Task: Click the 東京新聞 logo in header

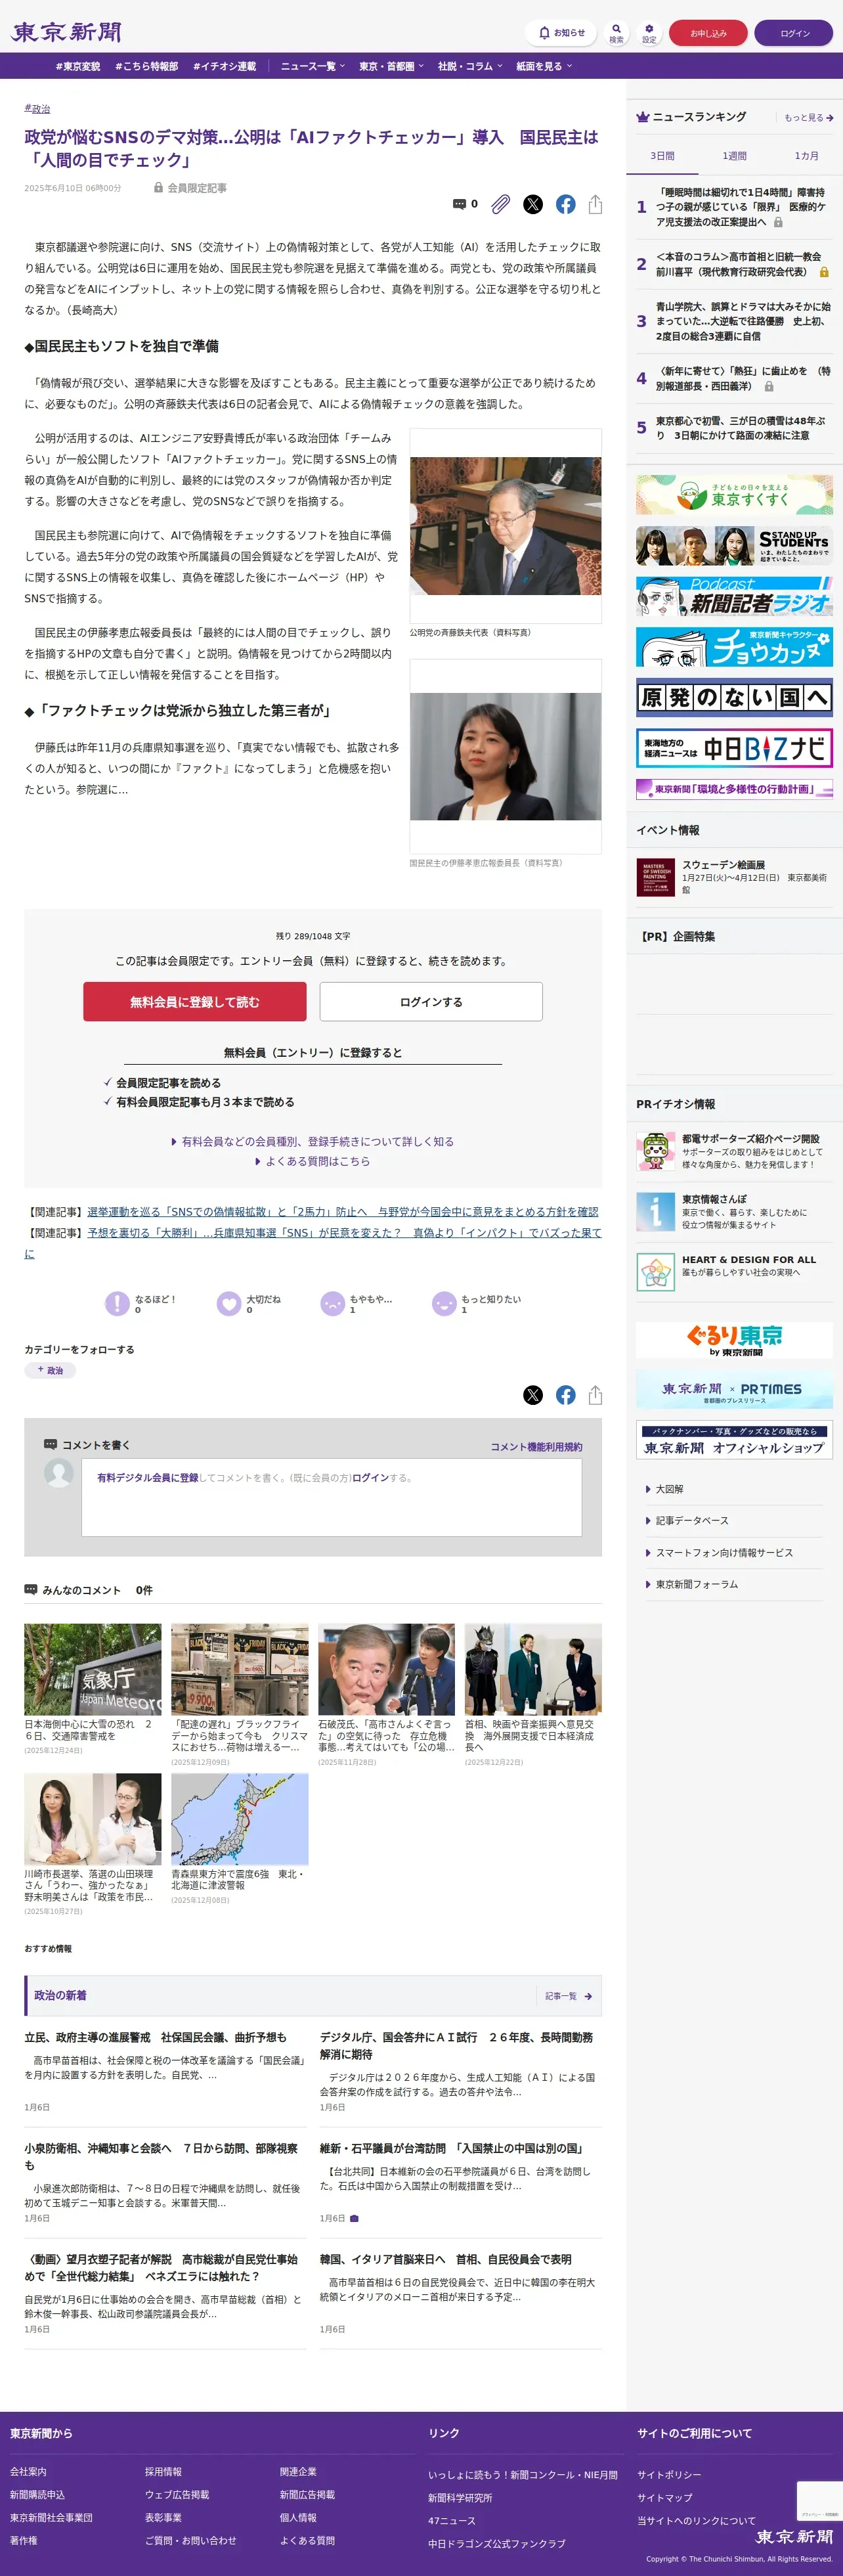Action: 66,32
